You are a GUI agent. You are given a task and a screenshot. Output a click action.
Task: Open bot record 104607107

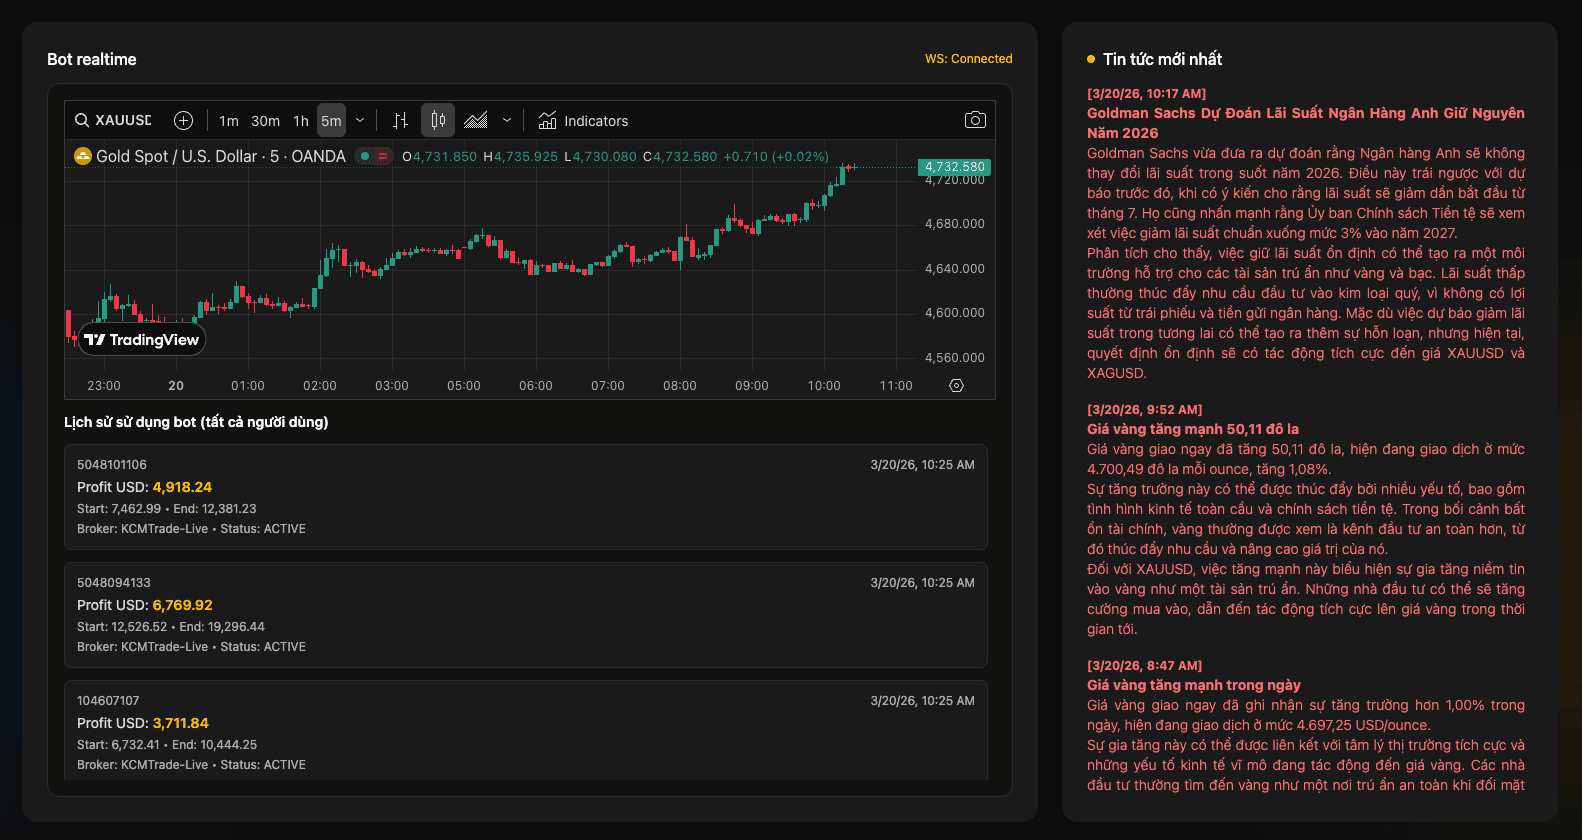526,730
